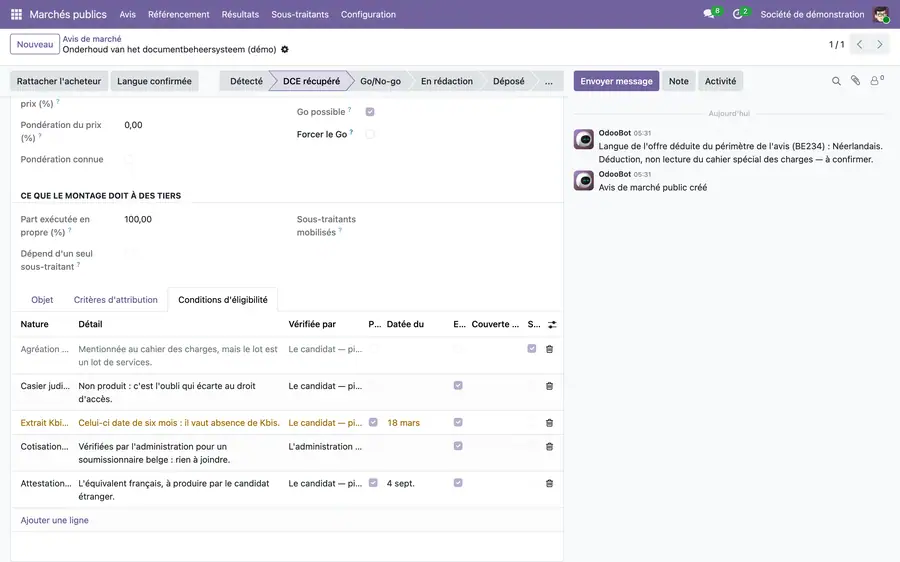Click the gear actions icon beside record title

pos(285,49)
